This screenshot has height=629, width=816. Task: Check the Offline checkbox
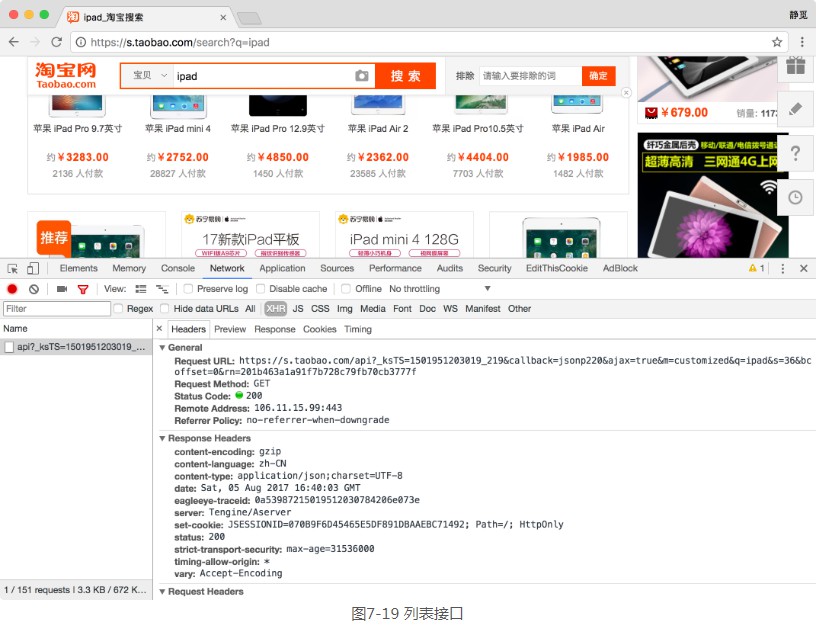pyautogui.click(x=346, y=289)
